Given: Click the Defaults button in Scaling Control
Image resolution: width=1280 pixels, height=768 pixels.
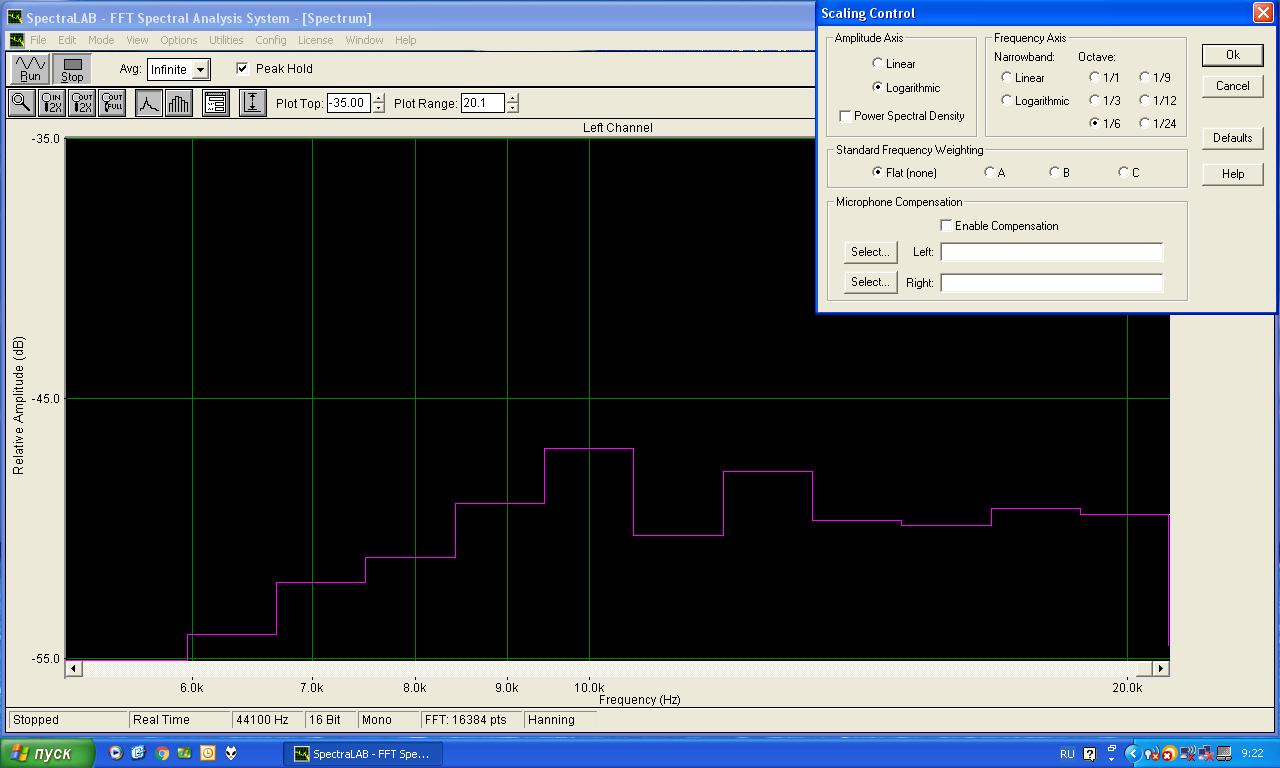Looking at the screenshot, I should 1232,138.
